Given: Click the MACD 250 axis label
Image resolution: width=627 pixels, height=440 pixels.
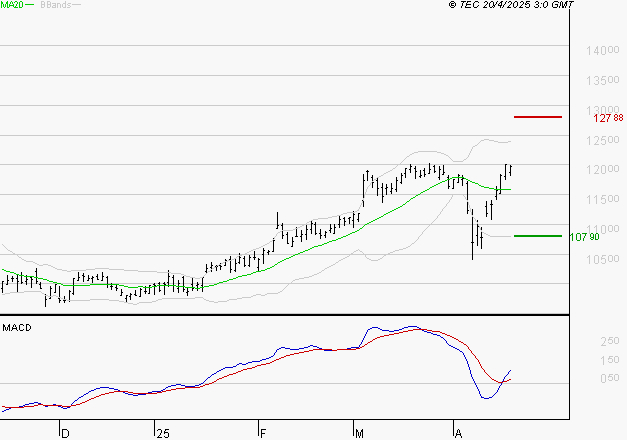Looking at the screenshot, I should [x=610, y=341].
